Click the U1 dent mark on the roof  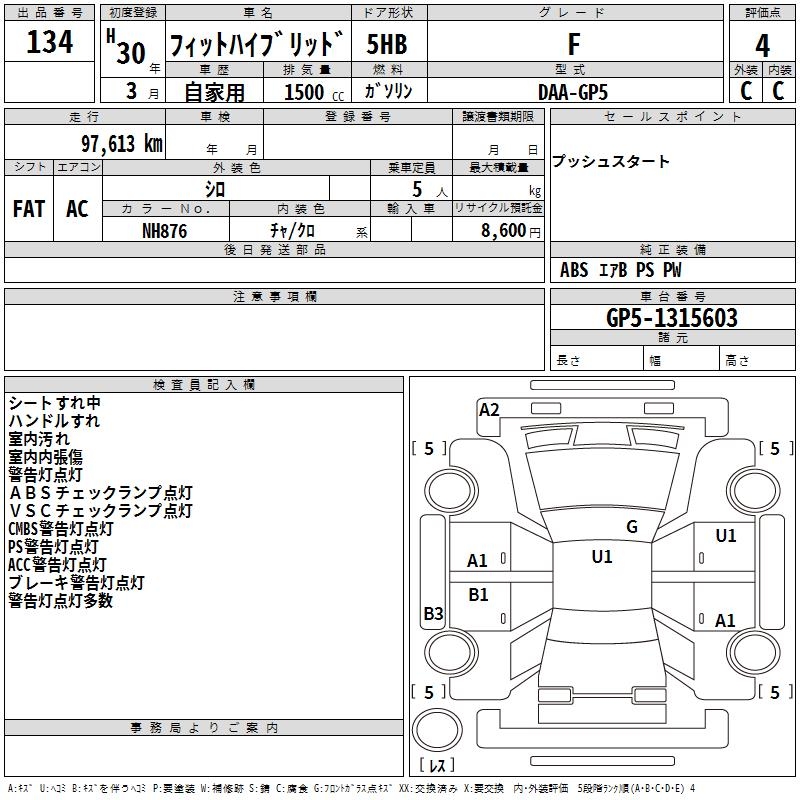(601, 557)
